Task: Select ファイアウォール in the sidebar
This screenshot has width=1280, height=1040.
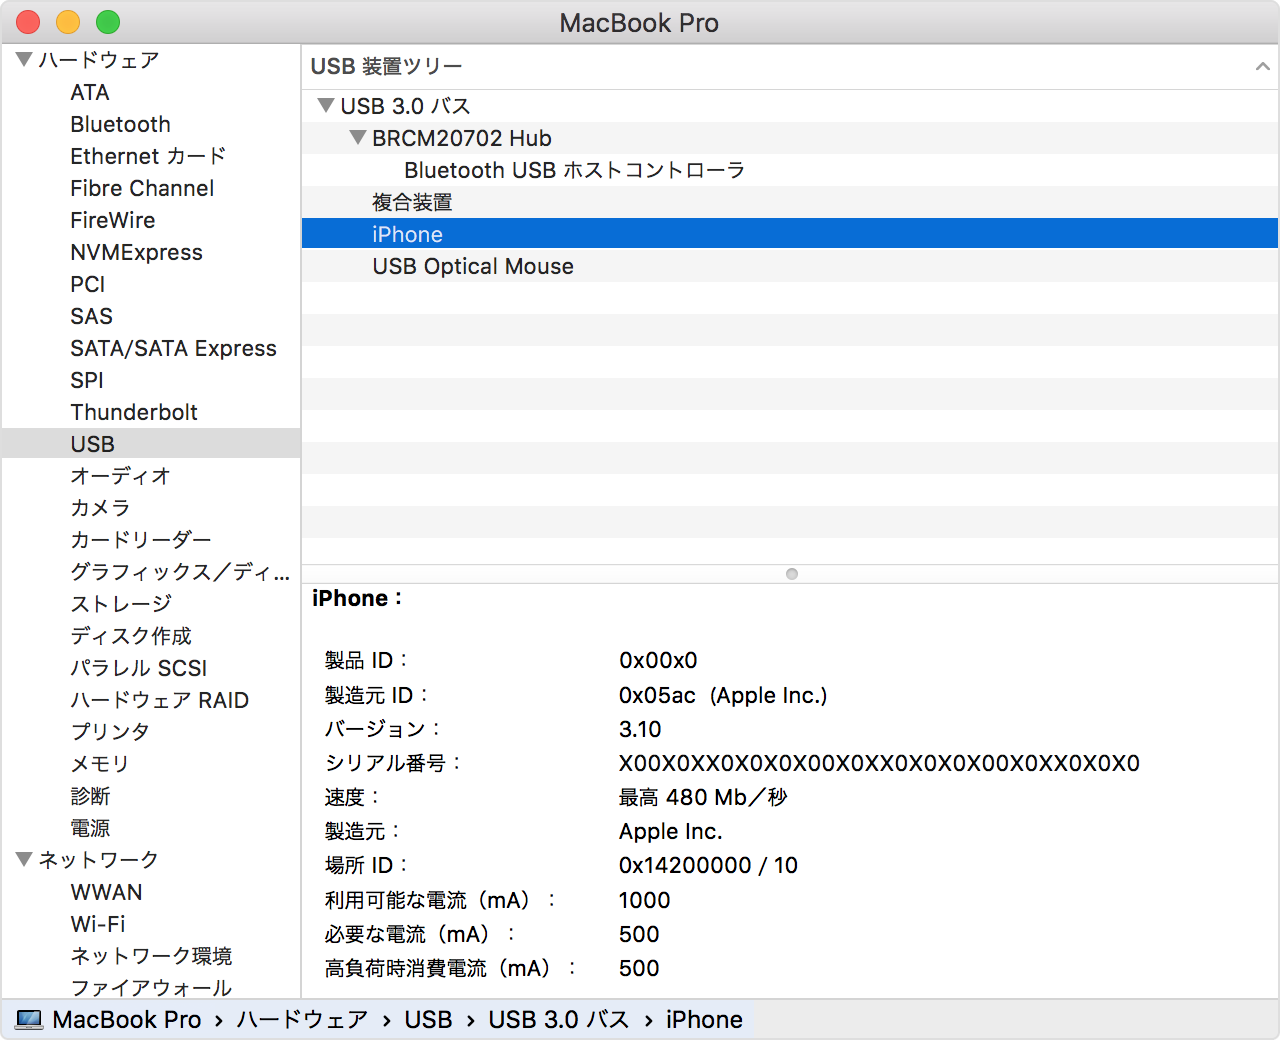Action: 151,988
